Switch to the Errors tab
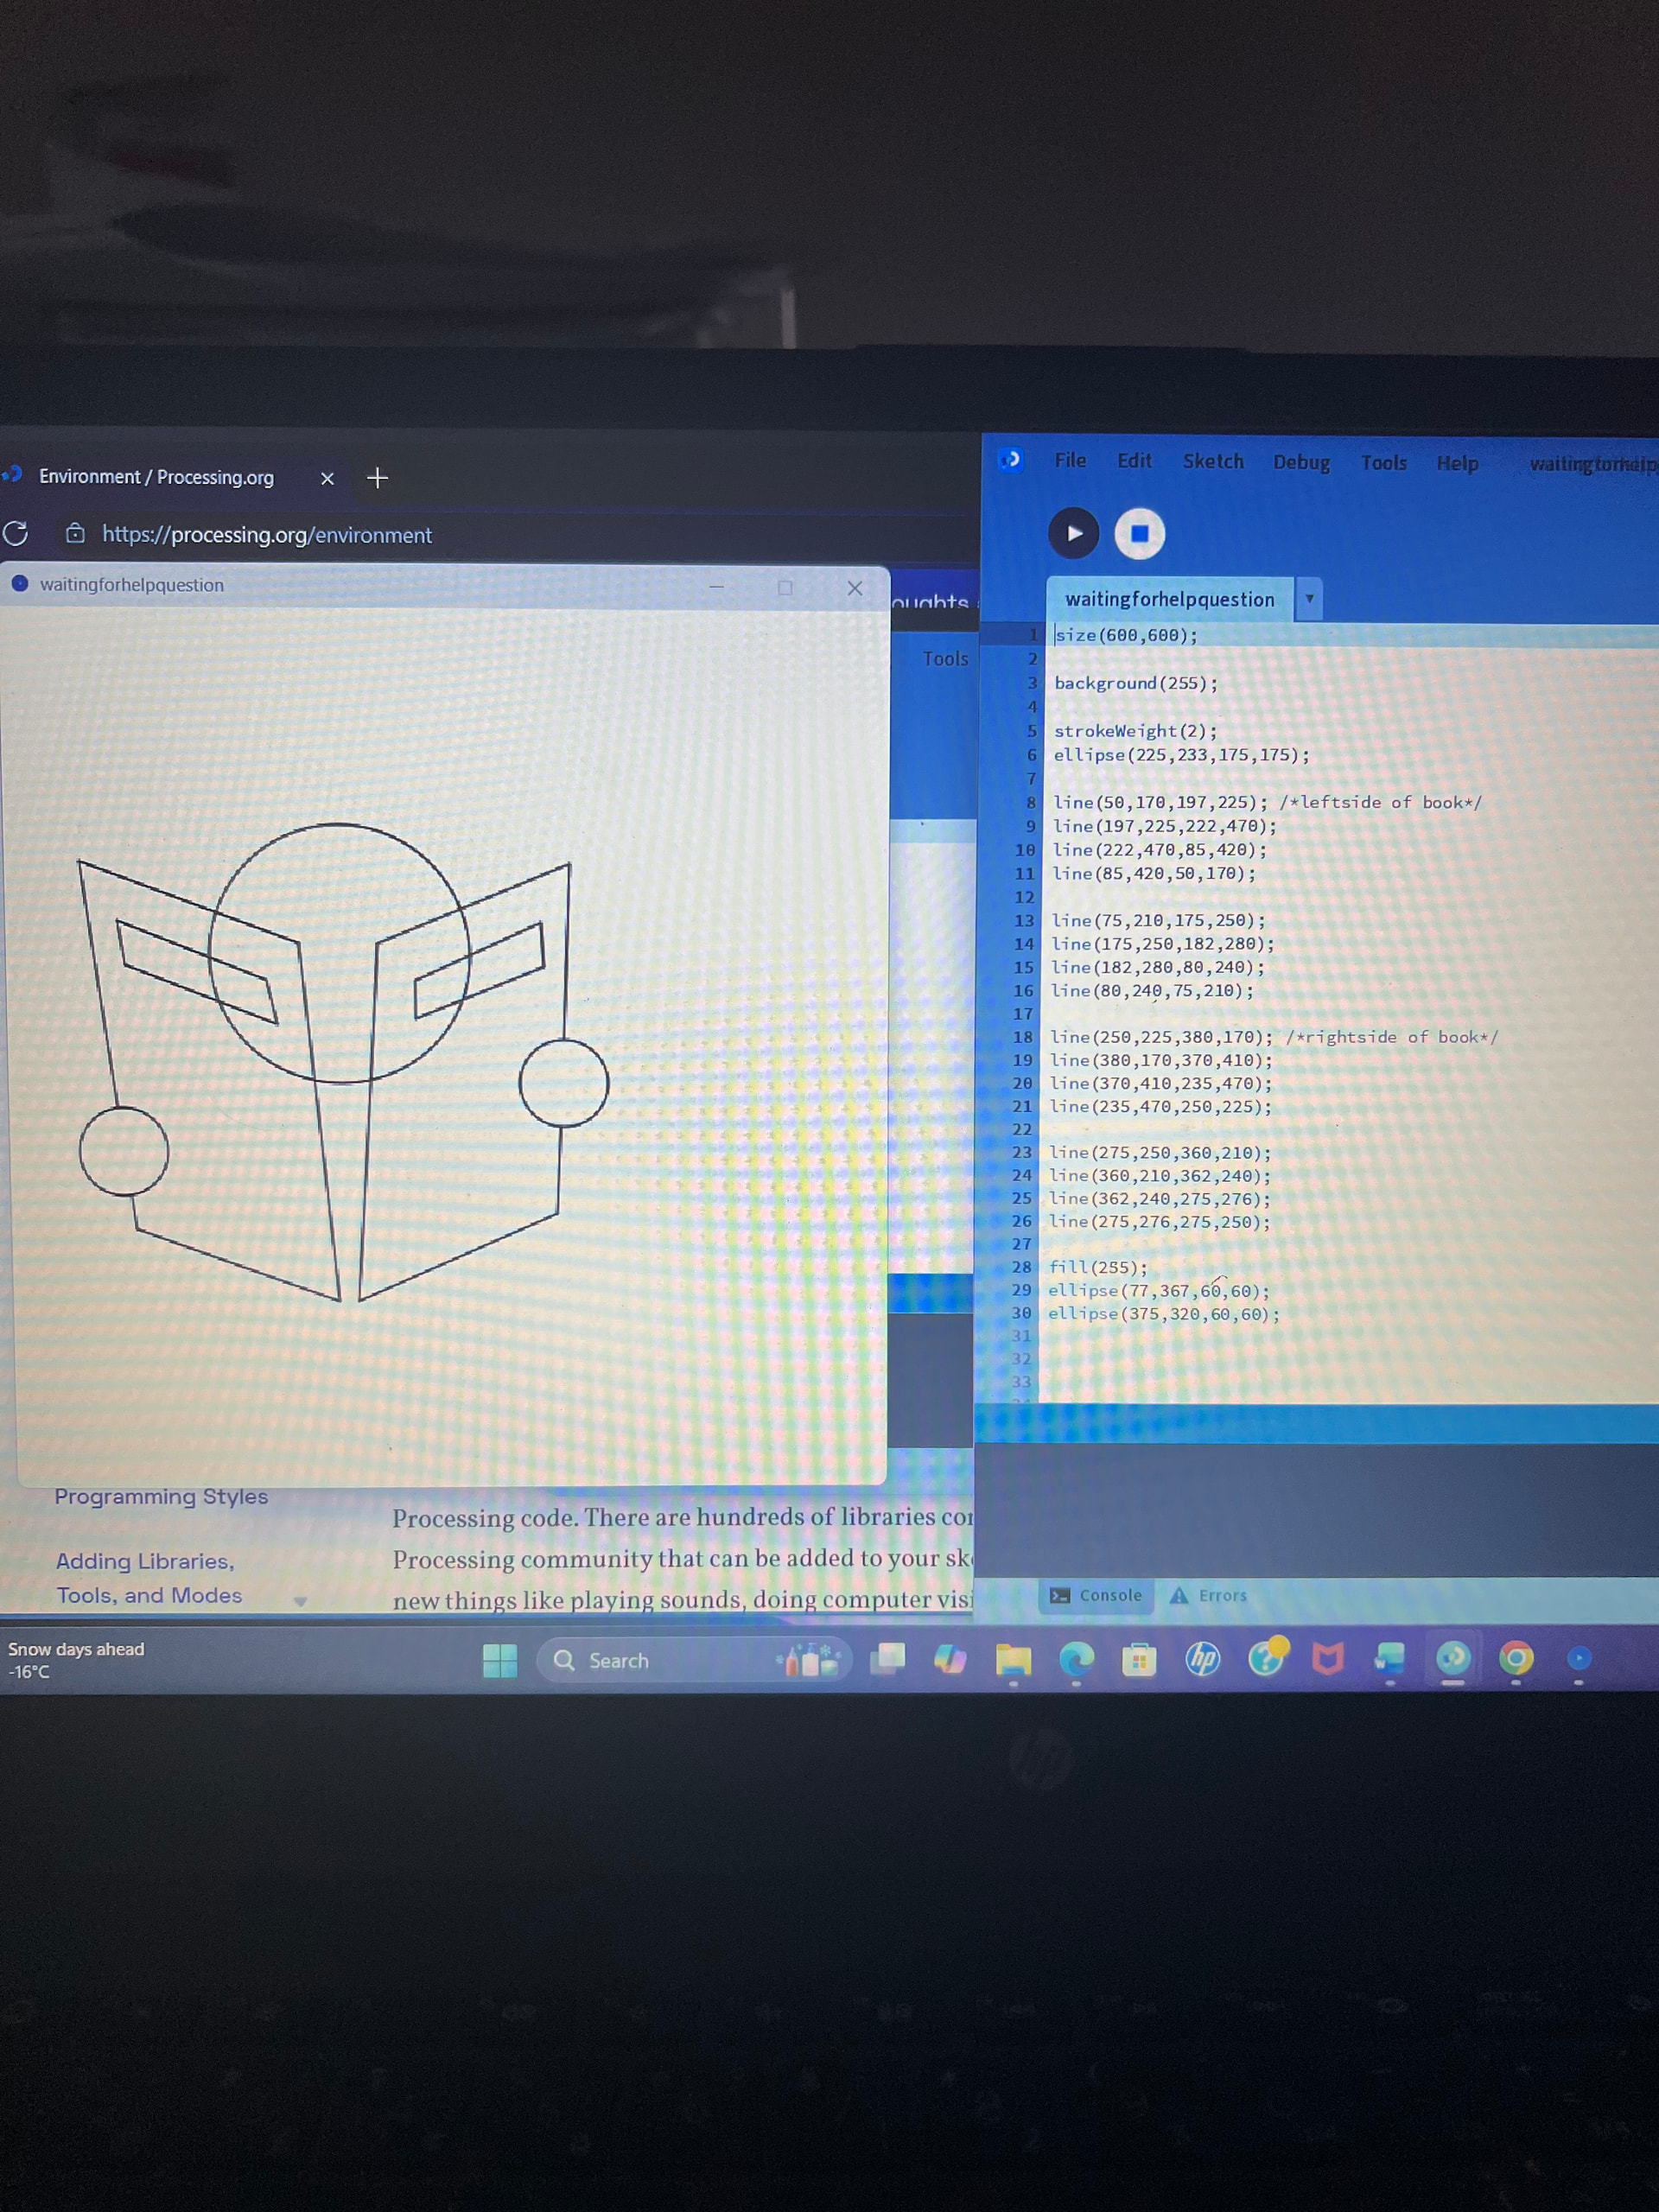 coord(1209,1595)
